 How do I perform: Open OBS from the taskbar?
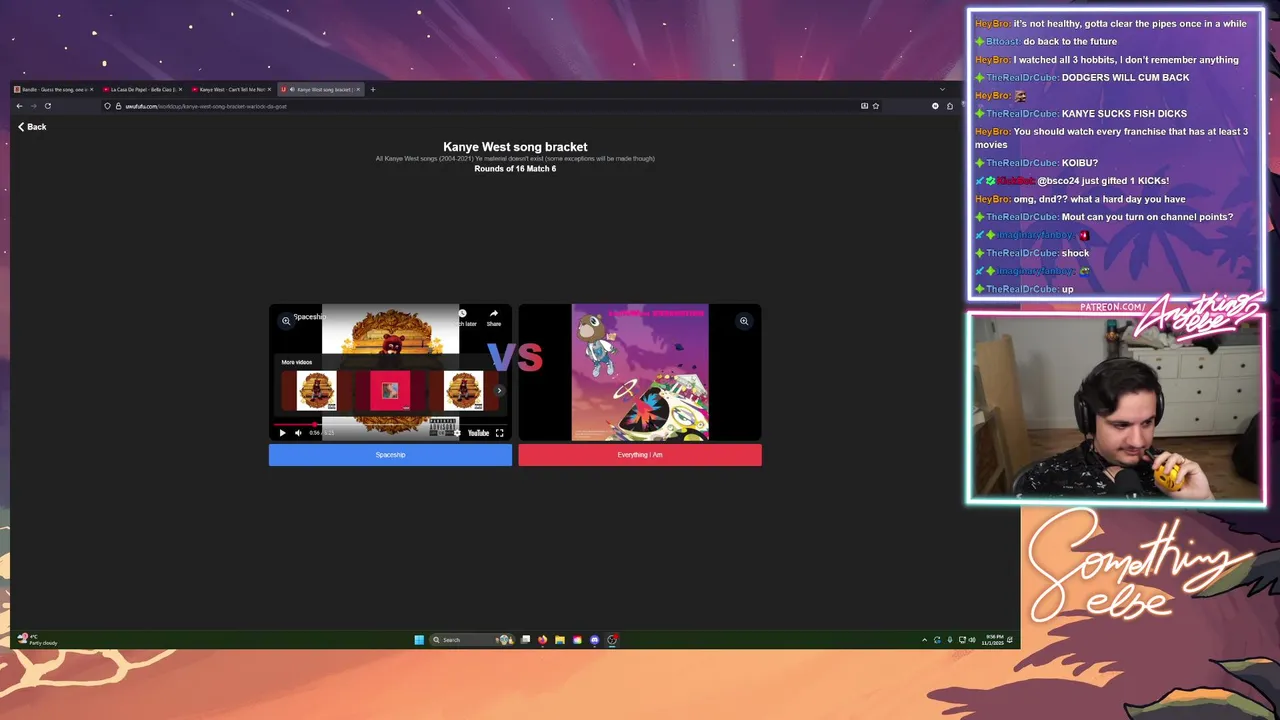click(x=612, y=640)
